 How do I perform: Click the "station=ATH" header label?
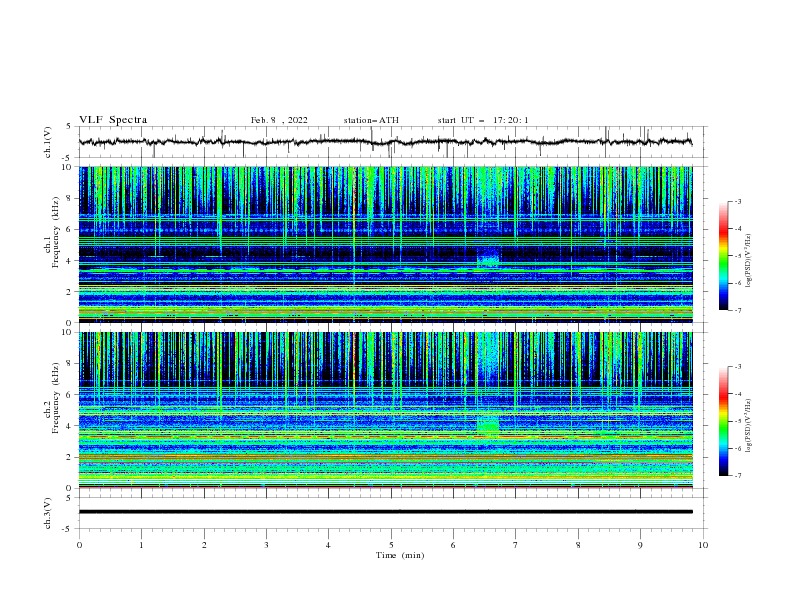point(371,120)
